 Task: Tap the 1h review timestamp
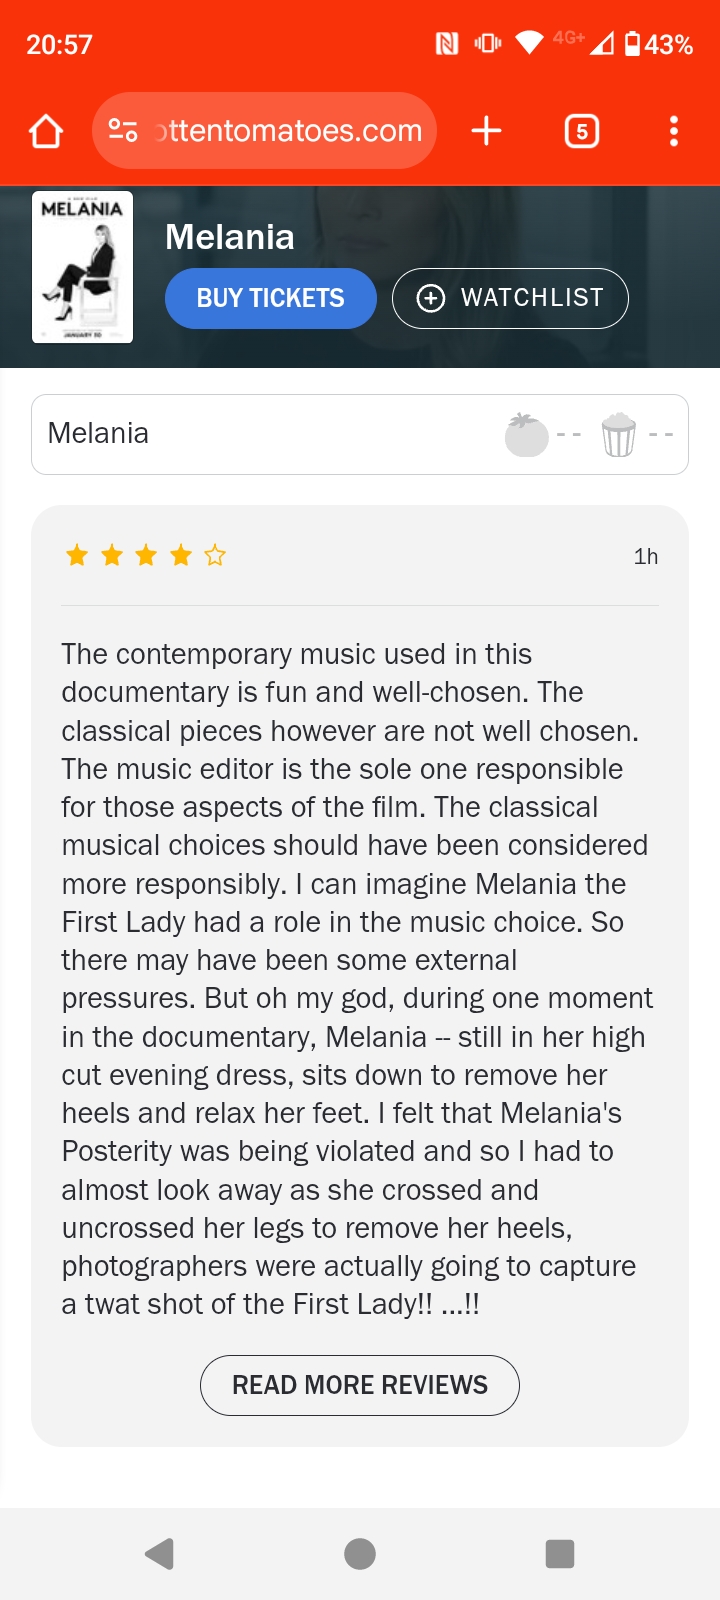[646, 557]
